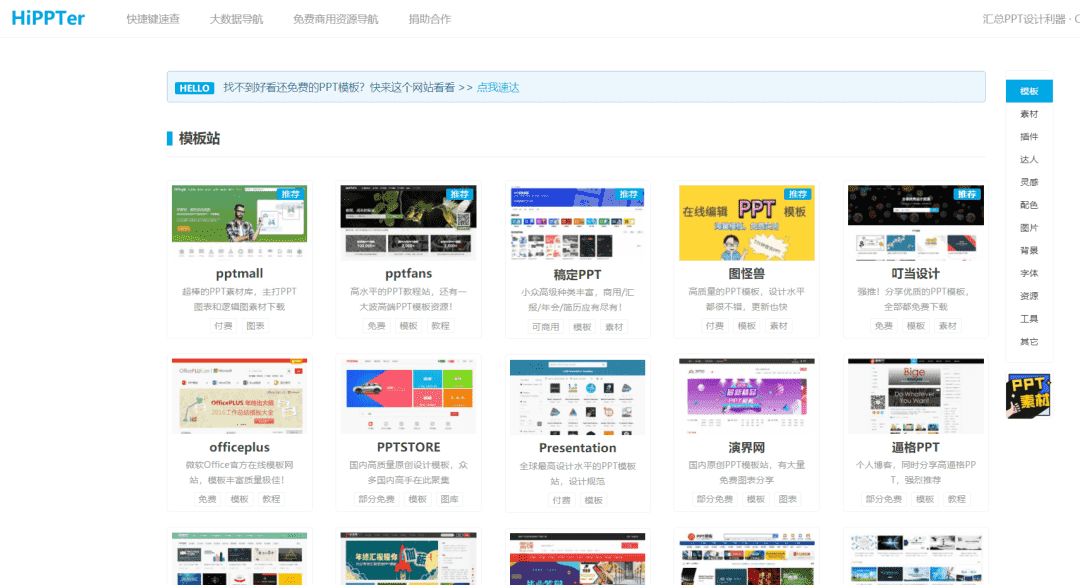Click the PPTSTORE card title
This screenshot has width=1080, height=585.
(x=408, y=447)
